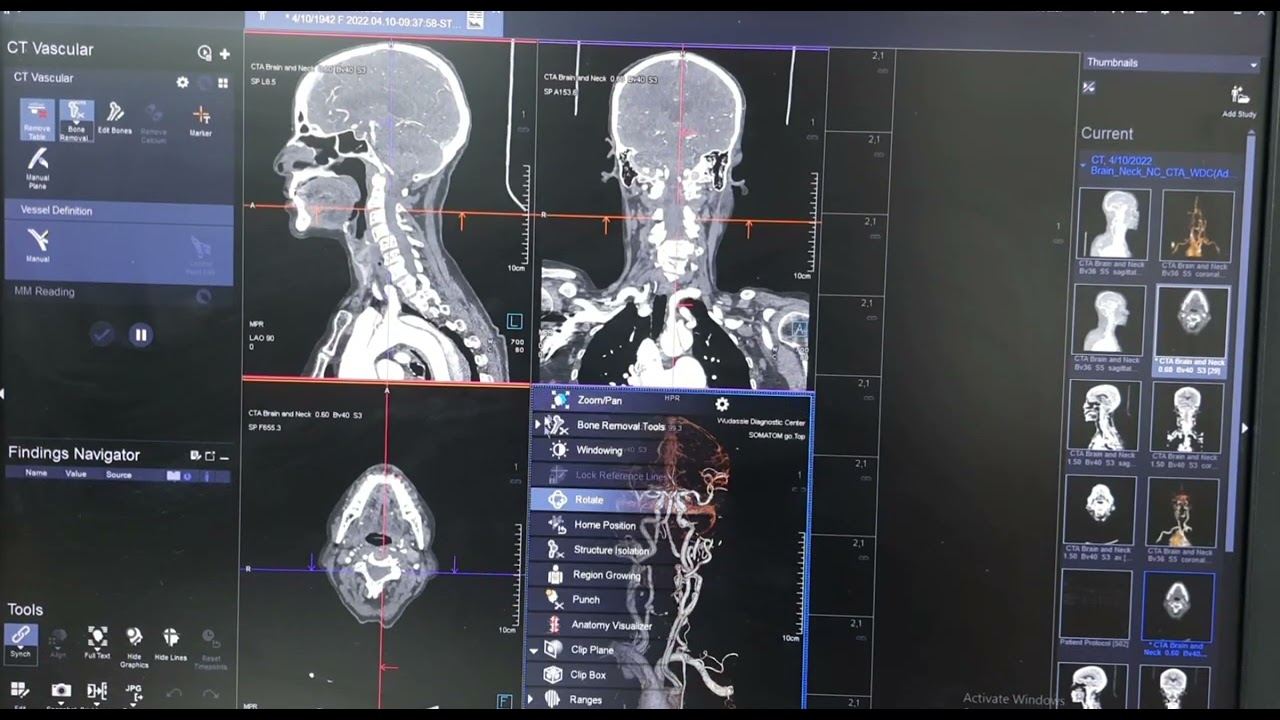Expand Bone Removal Tools submenu arrow
Image resolution: width=1280 pixels, height=720 pixels.
pyautogui.click(x=537, y=425)
